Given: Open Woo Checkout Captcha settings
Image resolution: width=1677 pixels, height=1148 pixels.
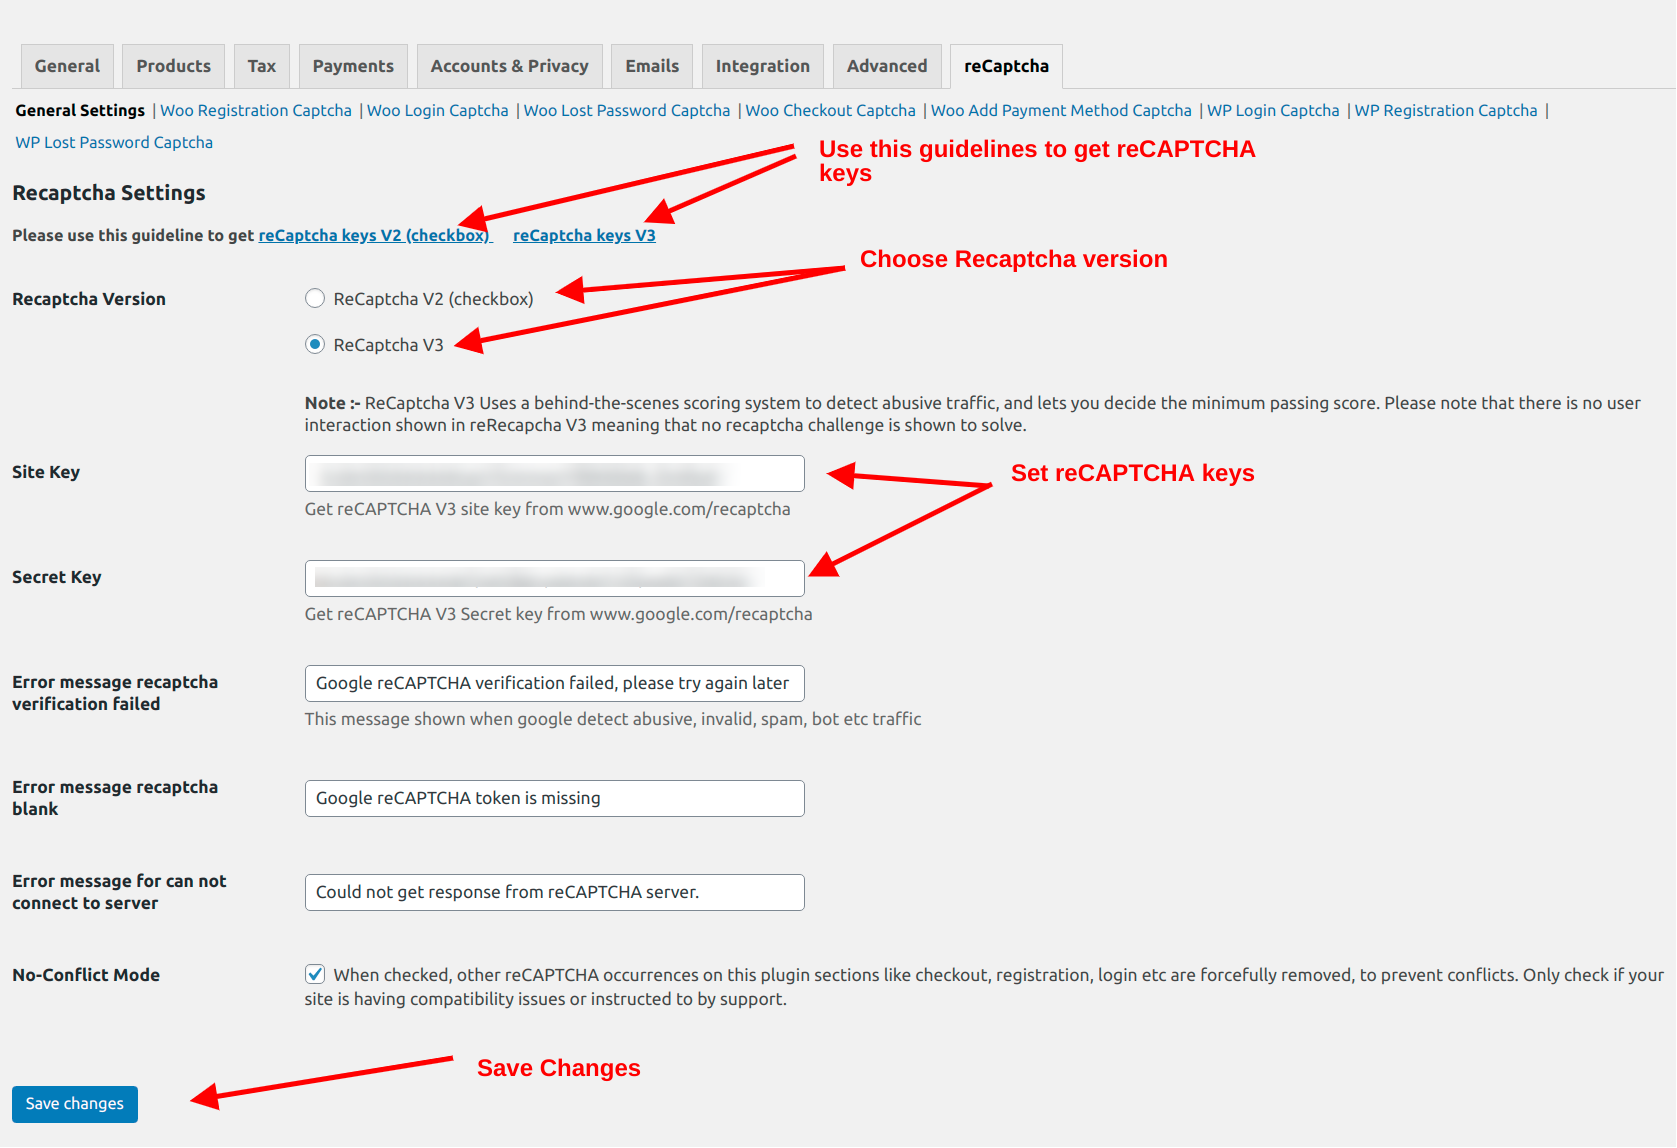Looking at the screenshot, I should (830, 110).
